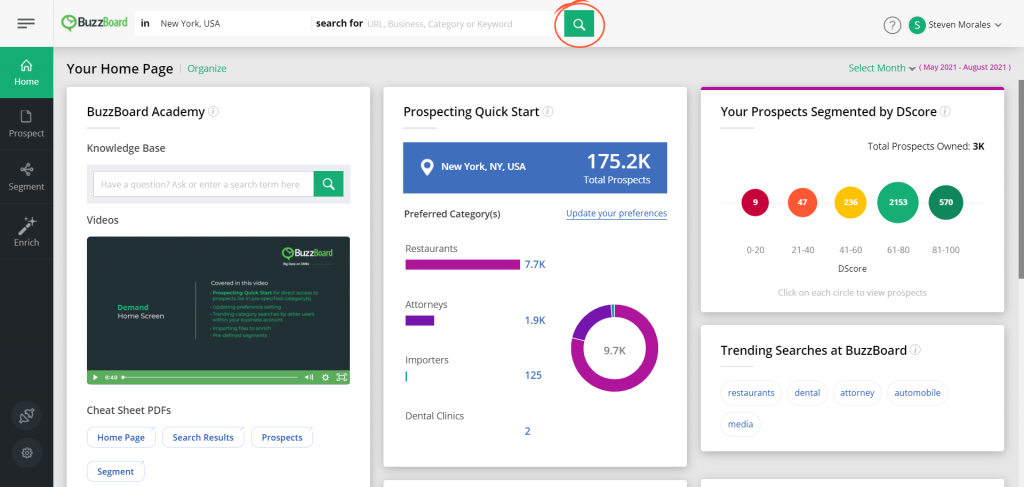Click the green DScore circle 2153
The width and height of the screenshot is (1024, 487).
pos(898,202)
